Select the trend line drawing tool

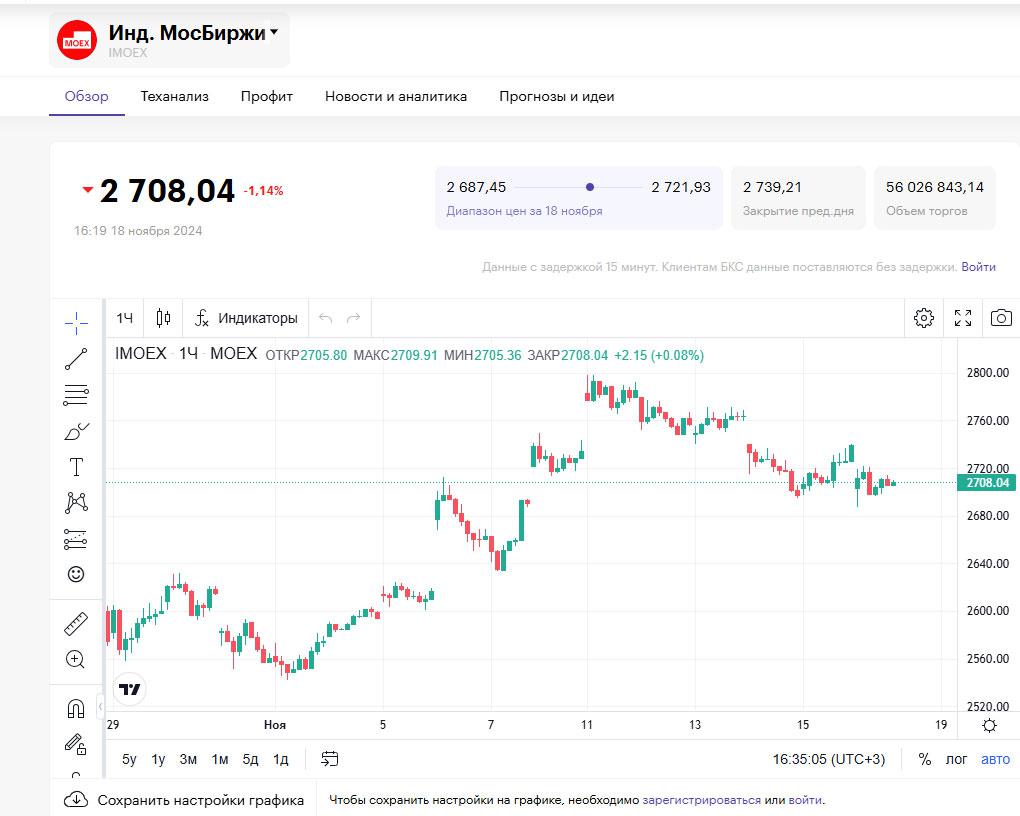point(76,359)
